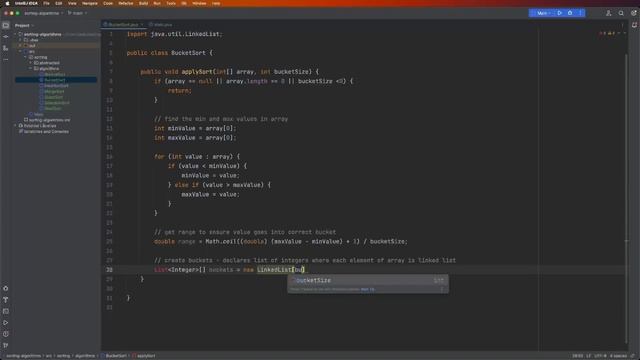Open the Code With Me user icon
Viewport: 640px width, 360px height.
pos(609,13)
